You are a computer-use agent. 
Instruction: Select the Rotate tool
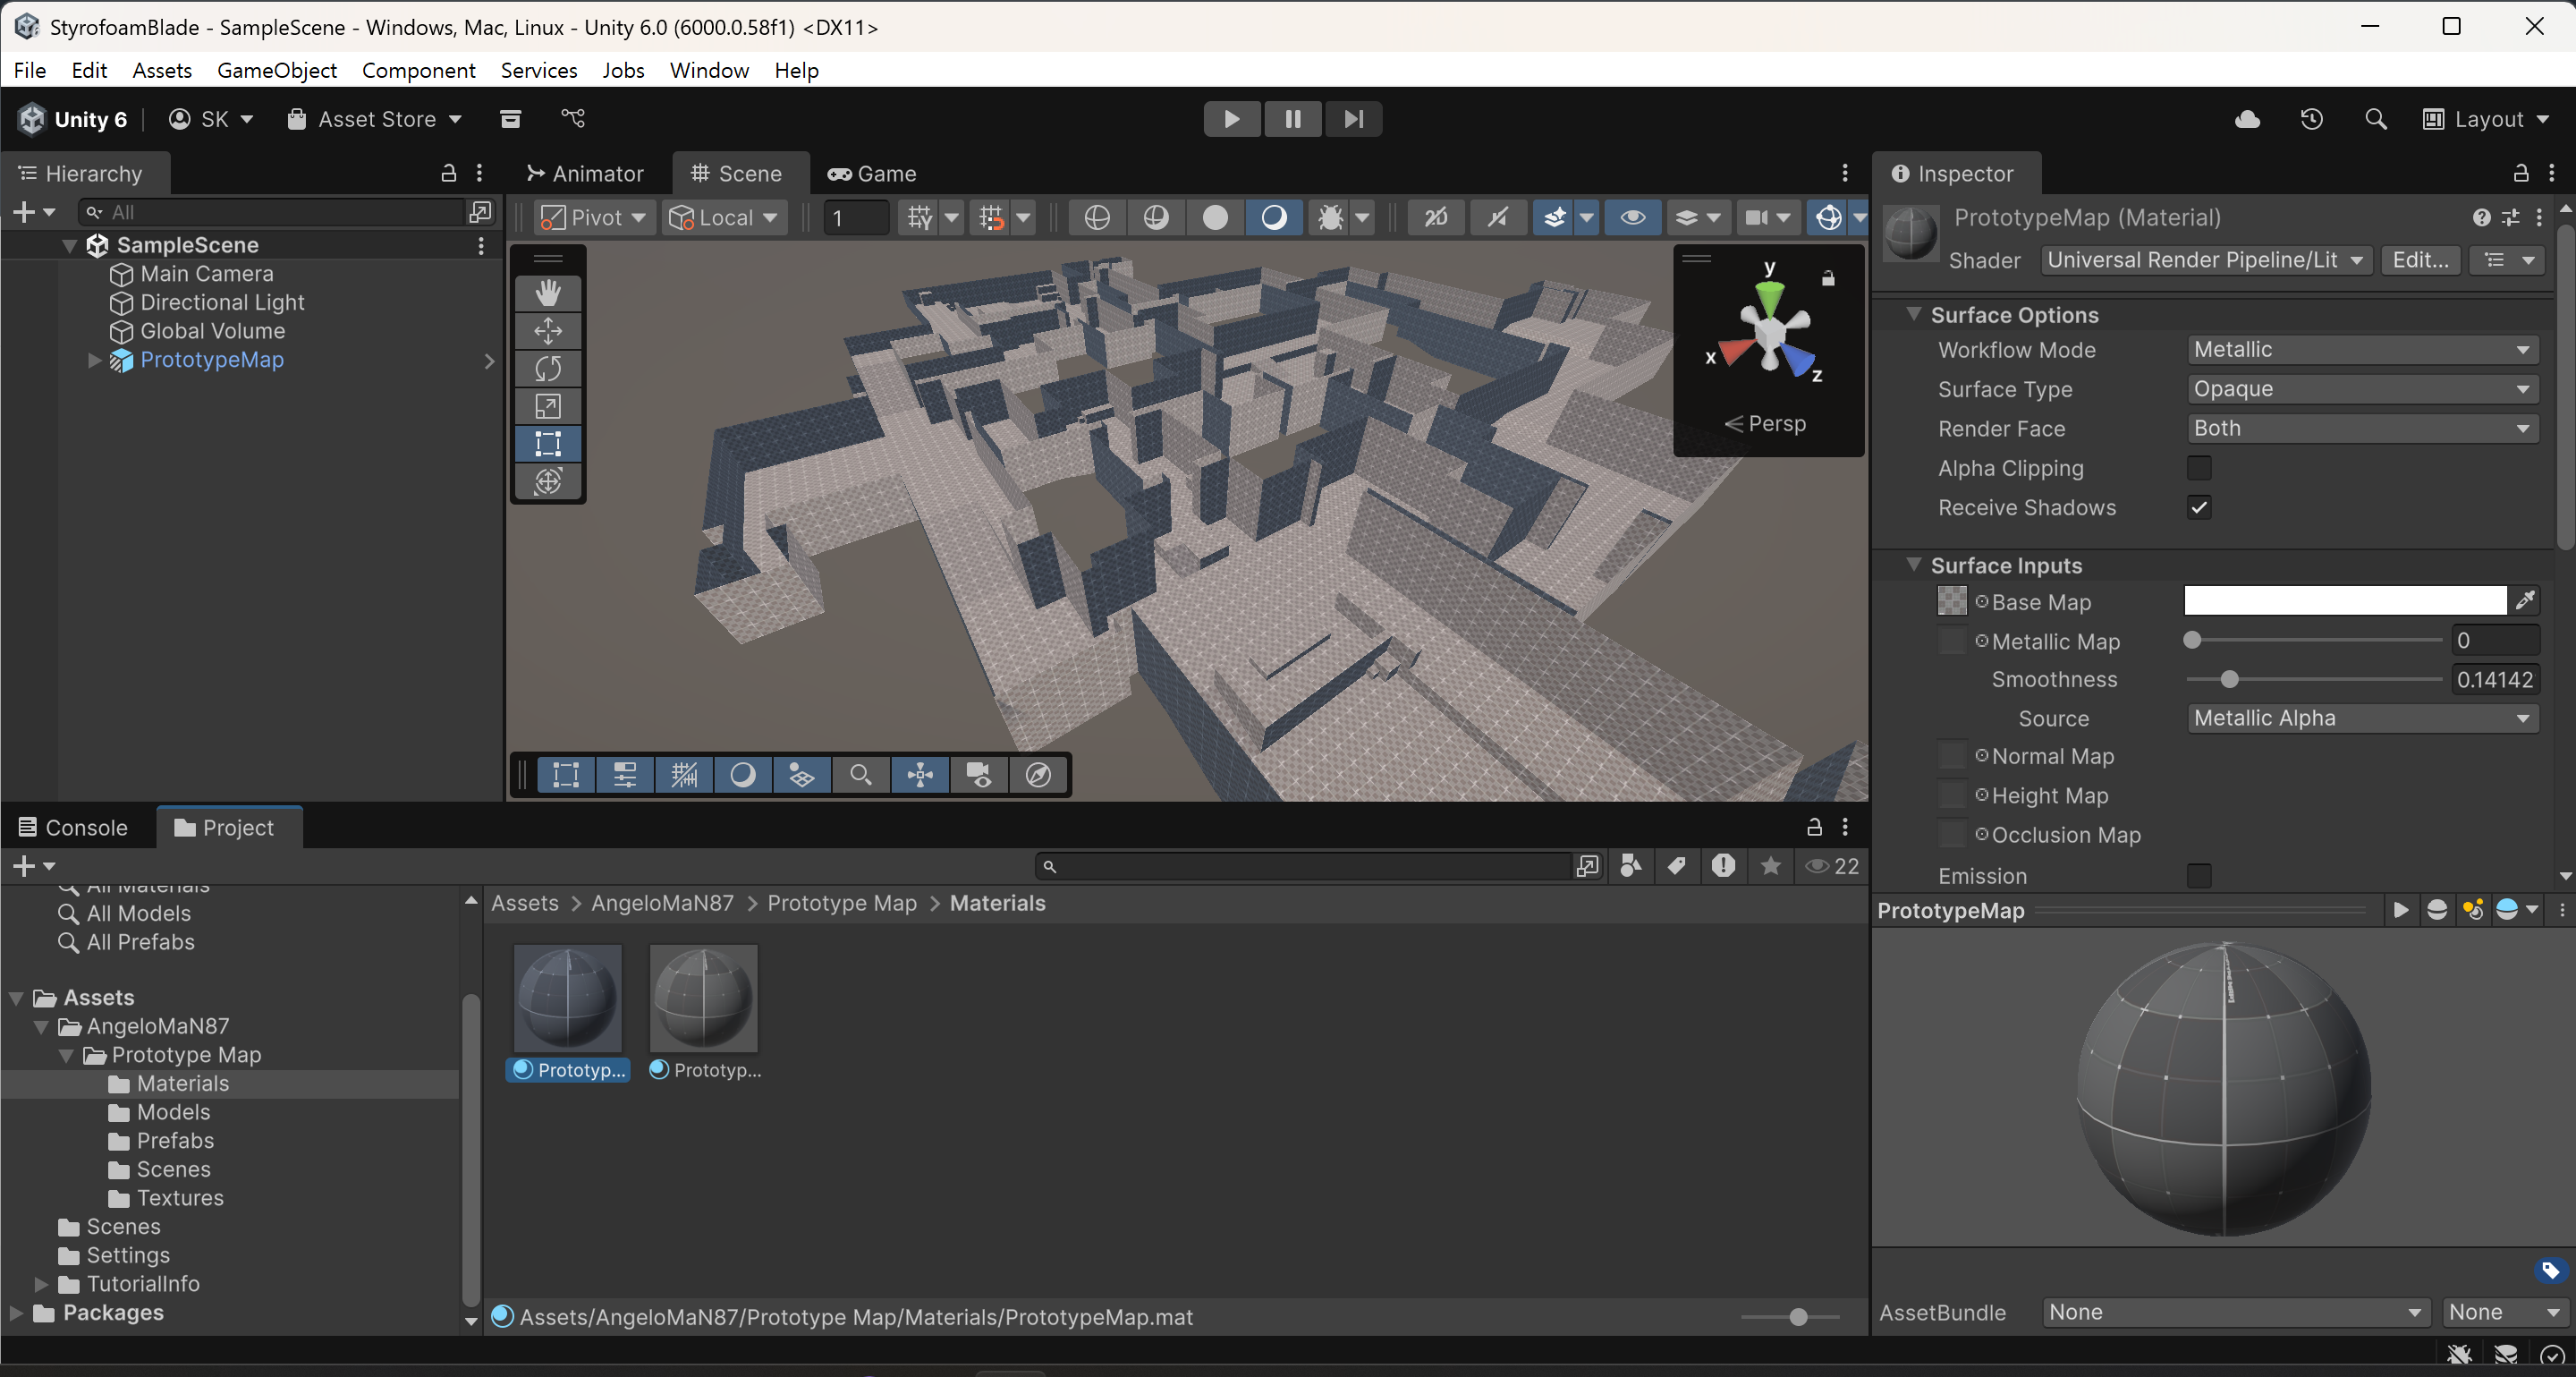pos(547,368)
